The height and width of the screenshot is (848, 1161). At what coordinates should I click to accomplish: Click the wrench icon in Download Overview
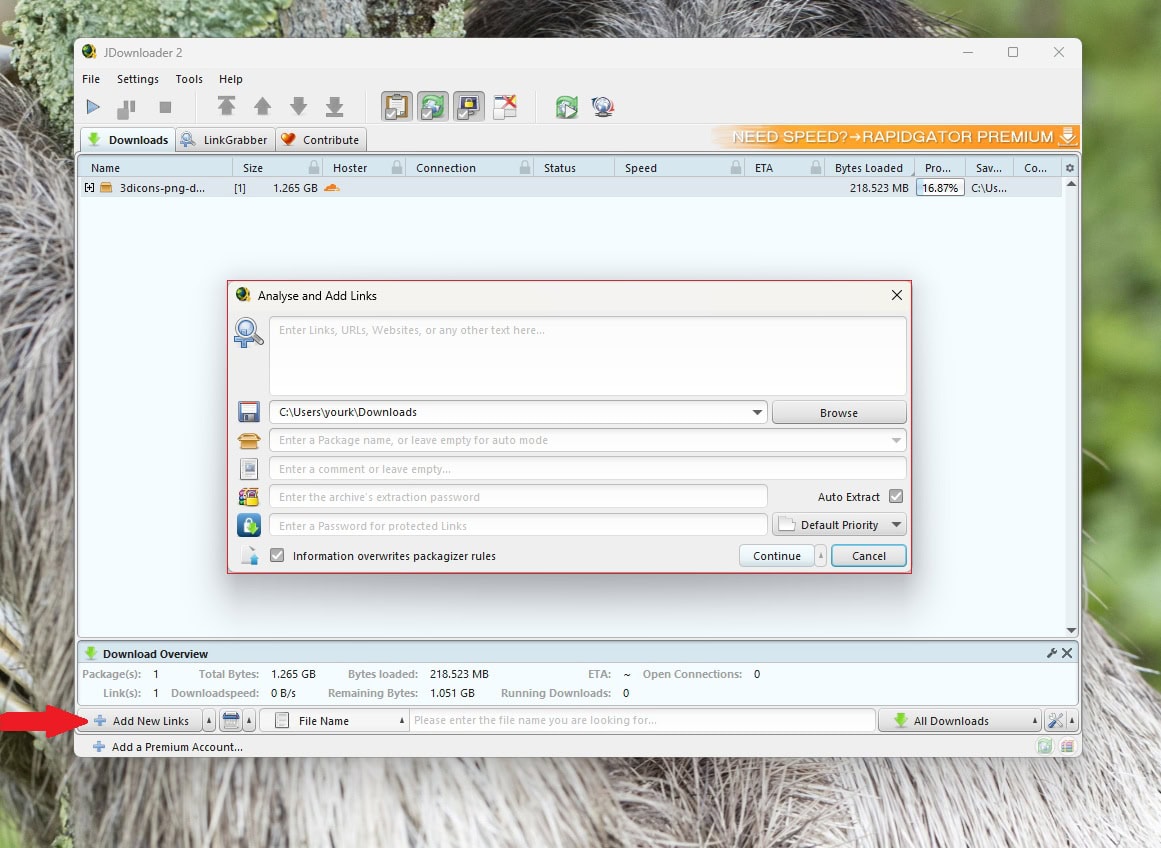coord(1051,653)
